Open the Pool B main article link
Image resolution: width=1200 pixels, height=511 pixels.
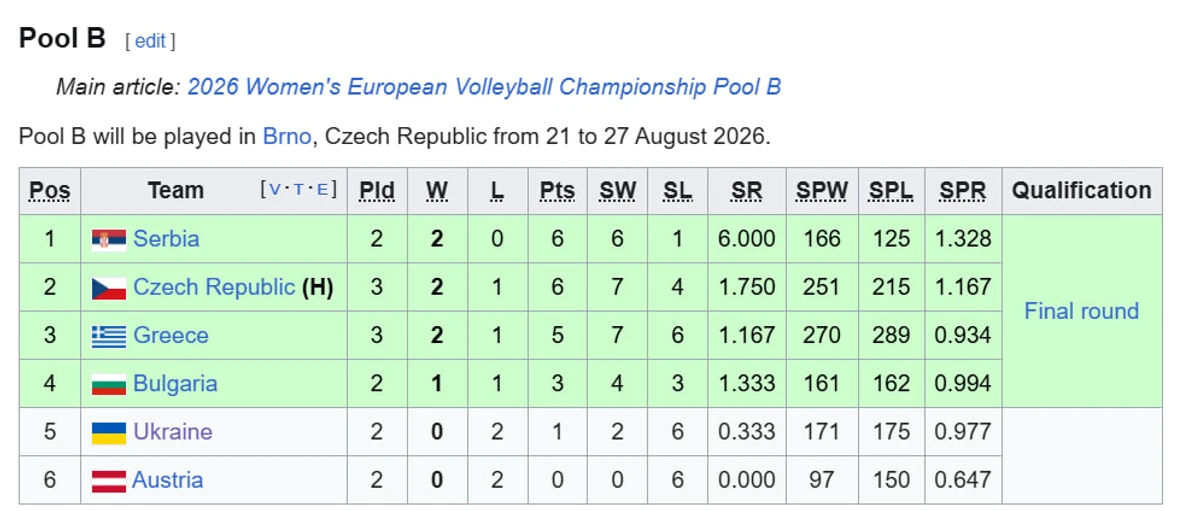tap(484, 87)
